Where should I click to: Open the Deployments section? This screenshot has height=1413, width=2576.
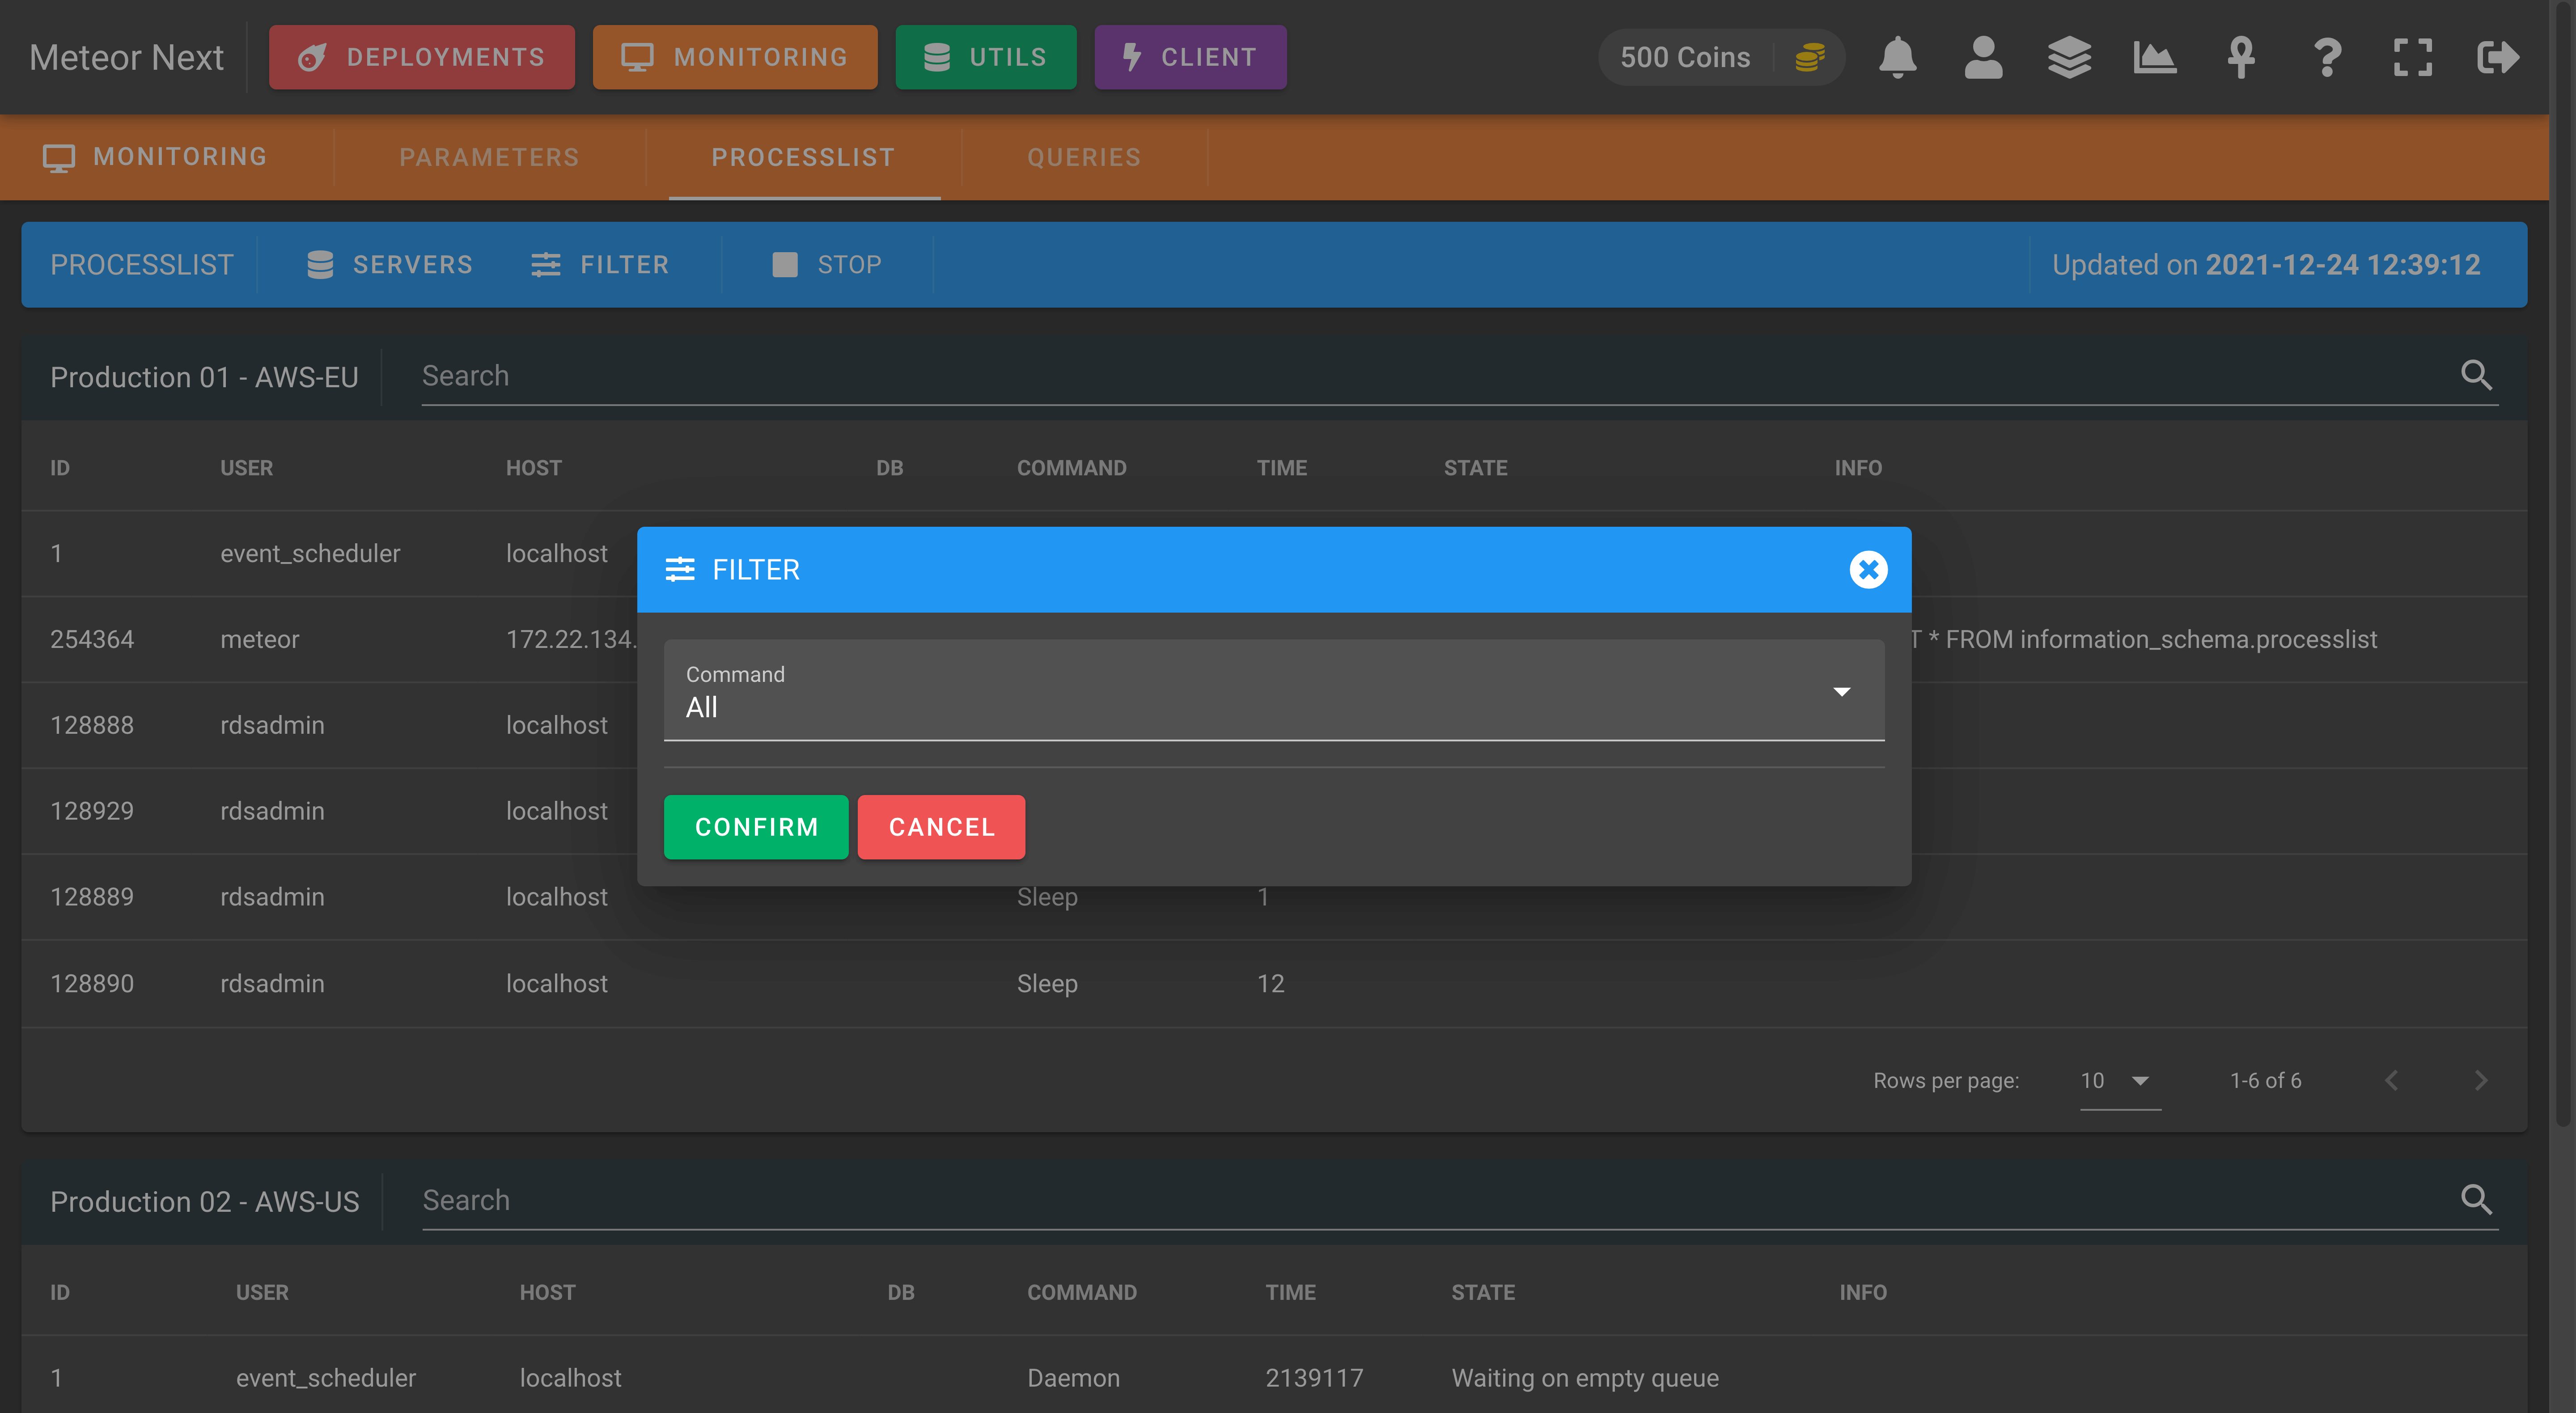coord(422,57)
